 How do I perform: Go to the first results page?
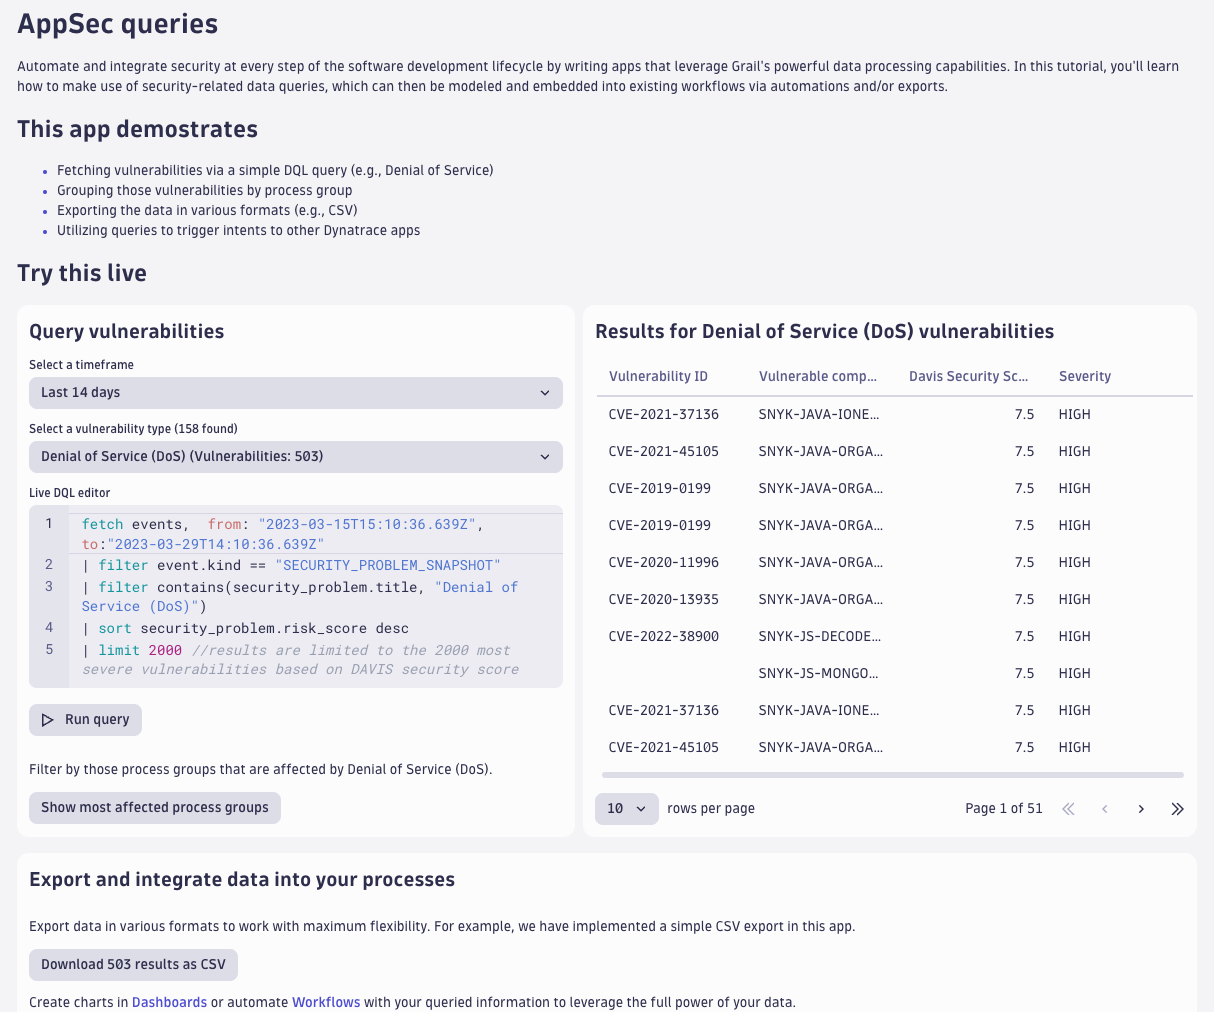pos(1068,809)
